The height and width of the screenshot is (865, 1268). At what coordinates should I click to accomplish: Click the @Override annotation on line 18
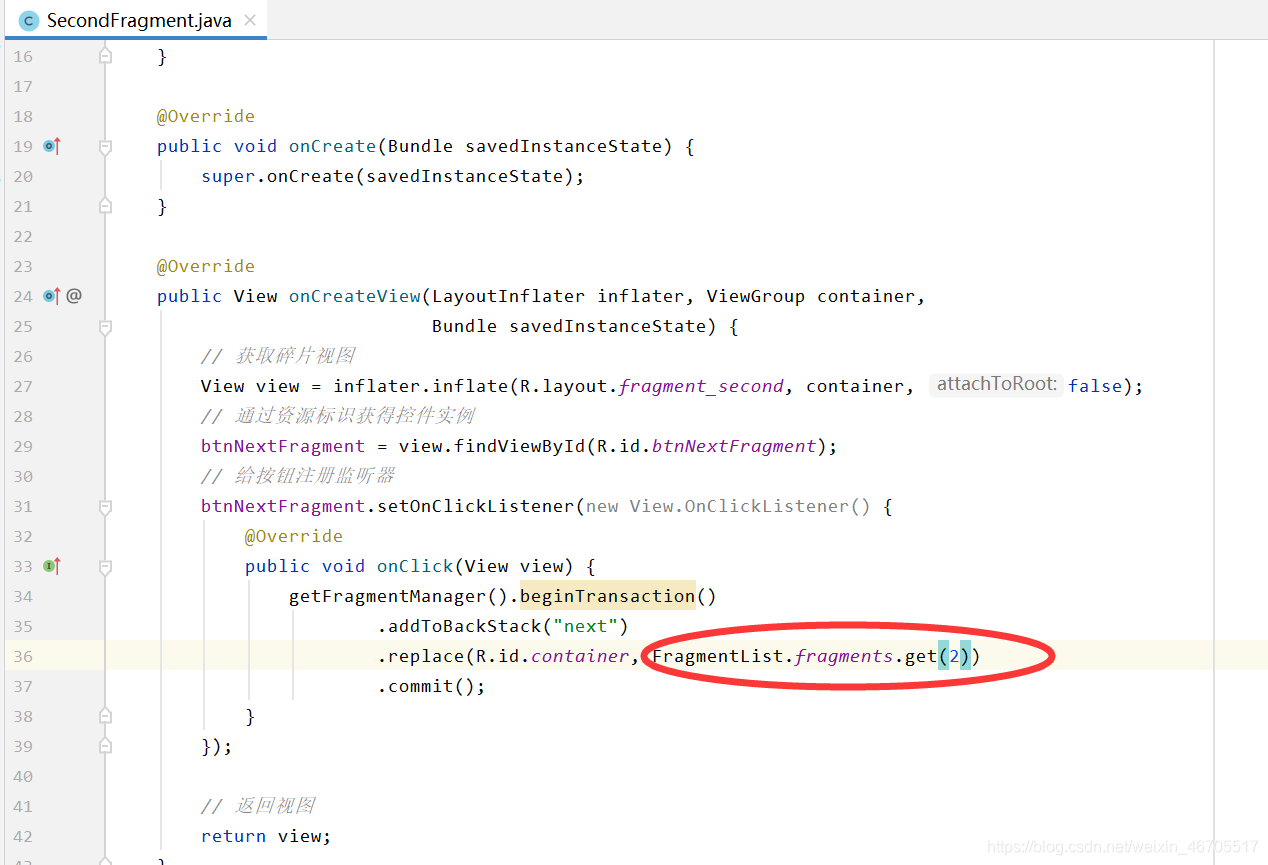tap(206, 116)
